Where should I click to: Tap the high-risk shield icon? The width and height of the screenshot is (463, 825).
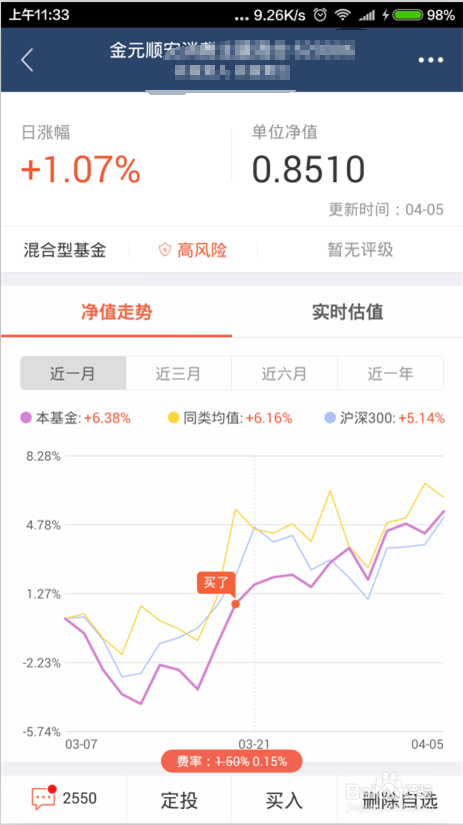pyautogui.click(x=165, y=250)
